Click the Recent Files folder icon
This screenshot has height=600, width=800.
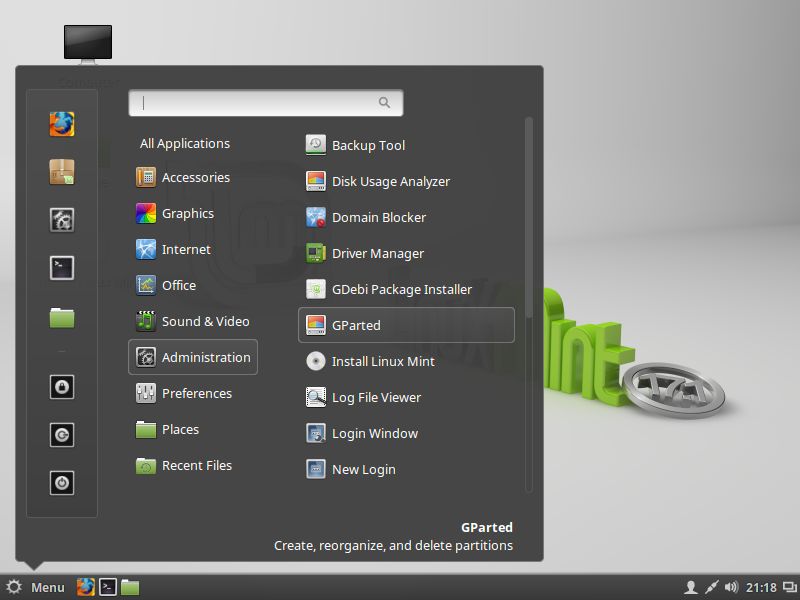point(146,465)
